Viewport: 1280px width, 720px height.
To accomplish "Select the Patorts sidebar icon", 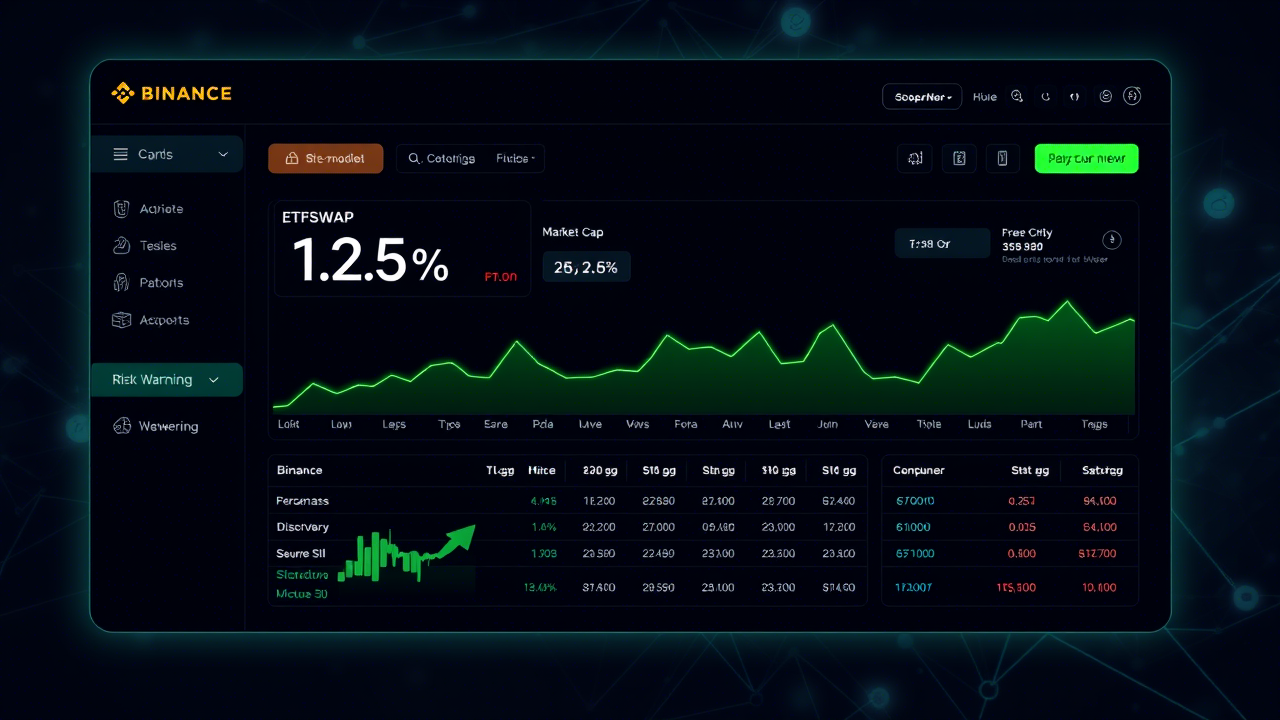I will pos(122,283).
